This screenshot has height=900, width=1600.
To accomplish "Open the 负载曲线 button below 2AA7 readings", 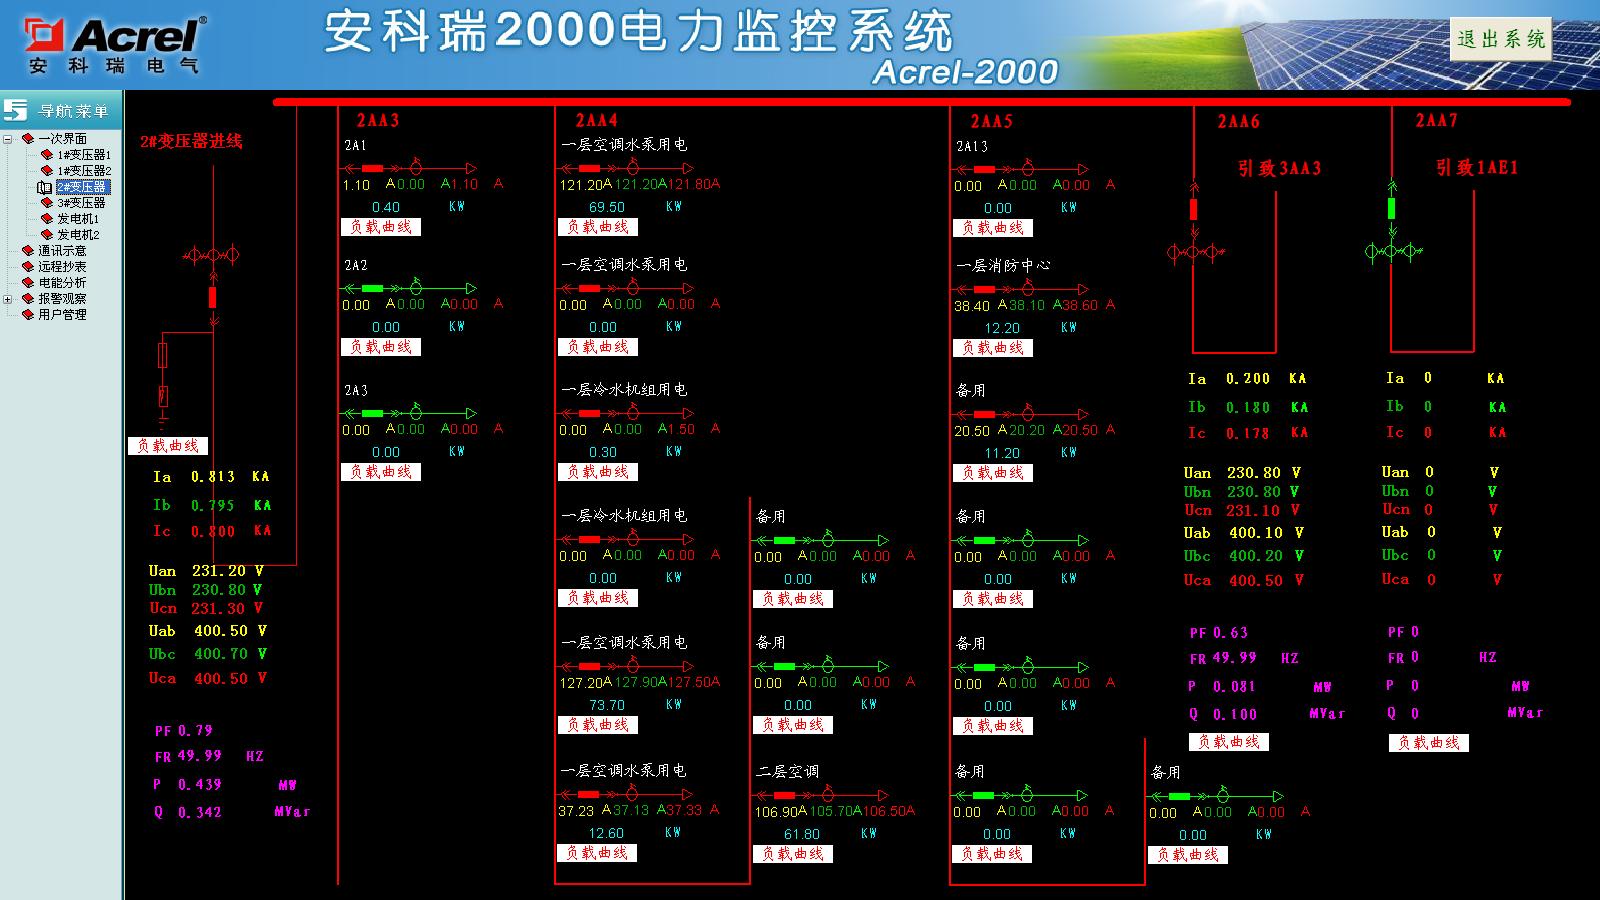I will tap(1429, 742).
